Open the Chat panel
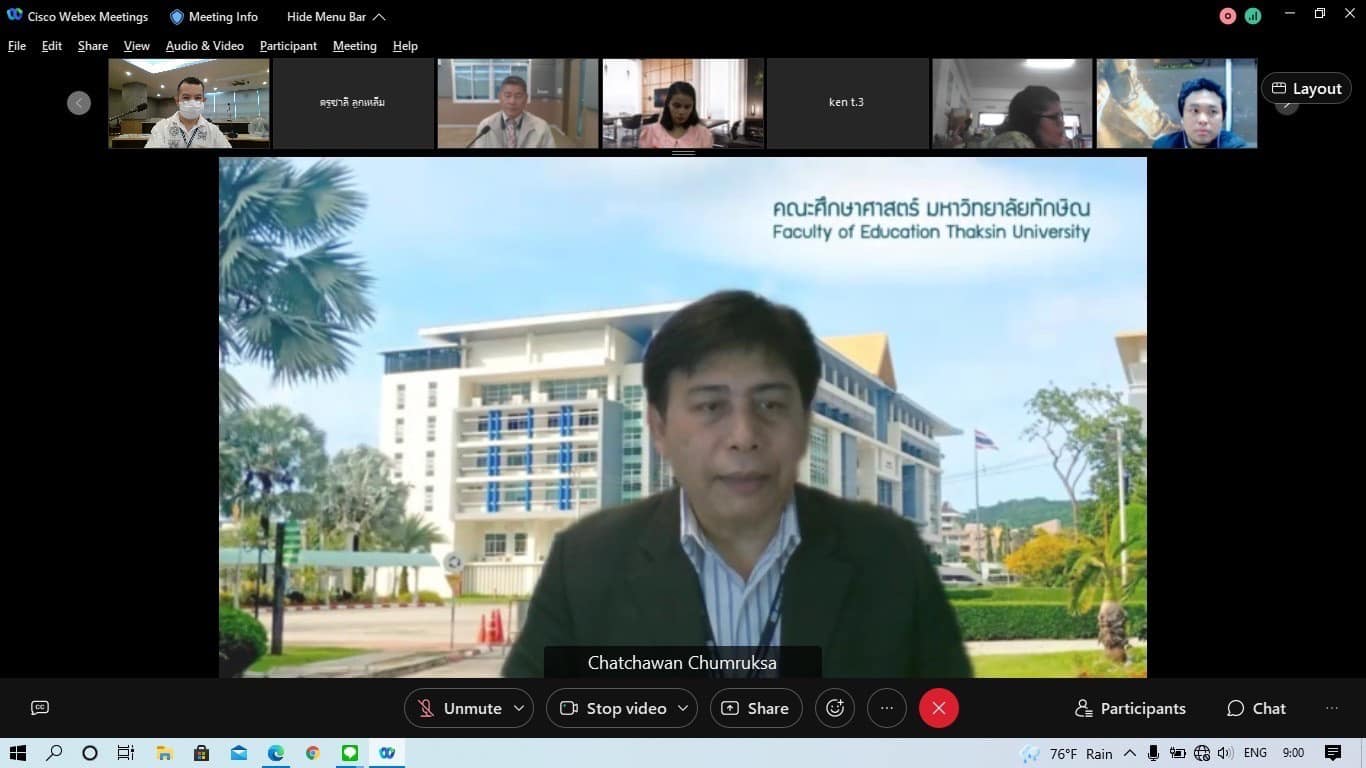1366x768 pixels. click(x=1257, y=708)
